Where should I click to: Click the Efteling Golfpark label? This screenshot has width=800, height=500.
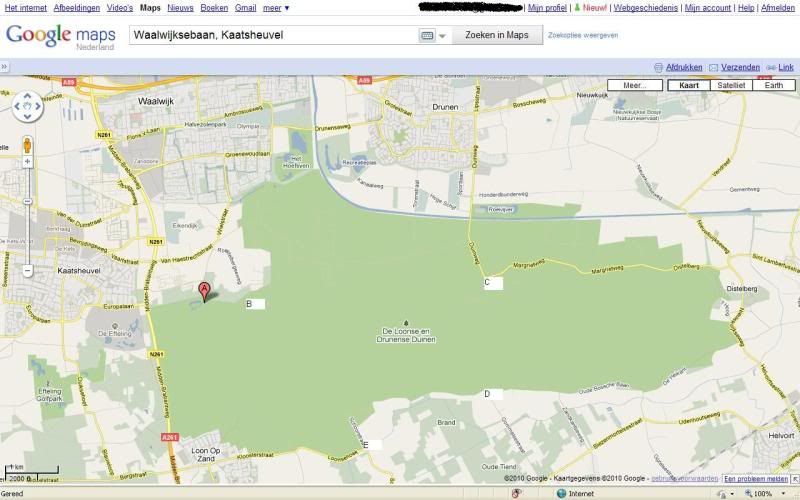pos(49,395)
